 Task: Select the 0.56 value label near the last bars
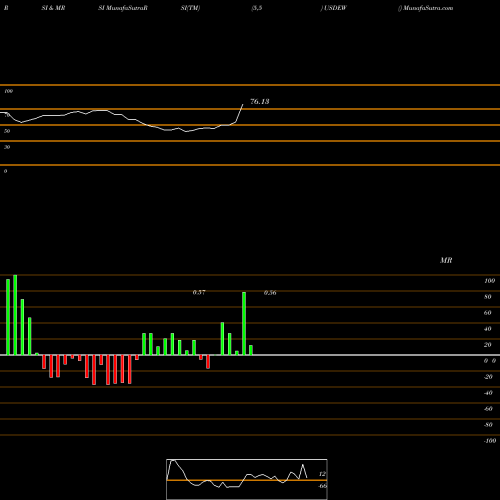click(x=270, y=293)
